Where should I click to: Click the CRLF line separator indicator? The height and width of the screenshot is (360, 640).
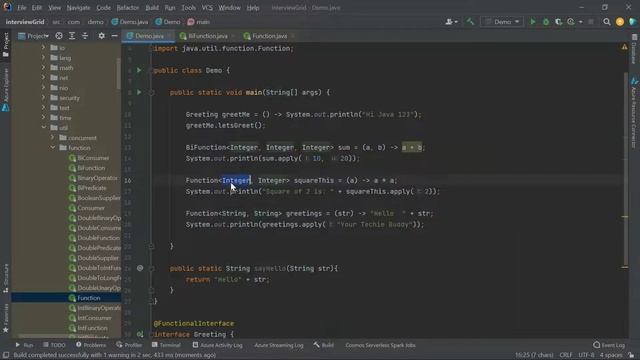[566, 355]
